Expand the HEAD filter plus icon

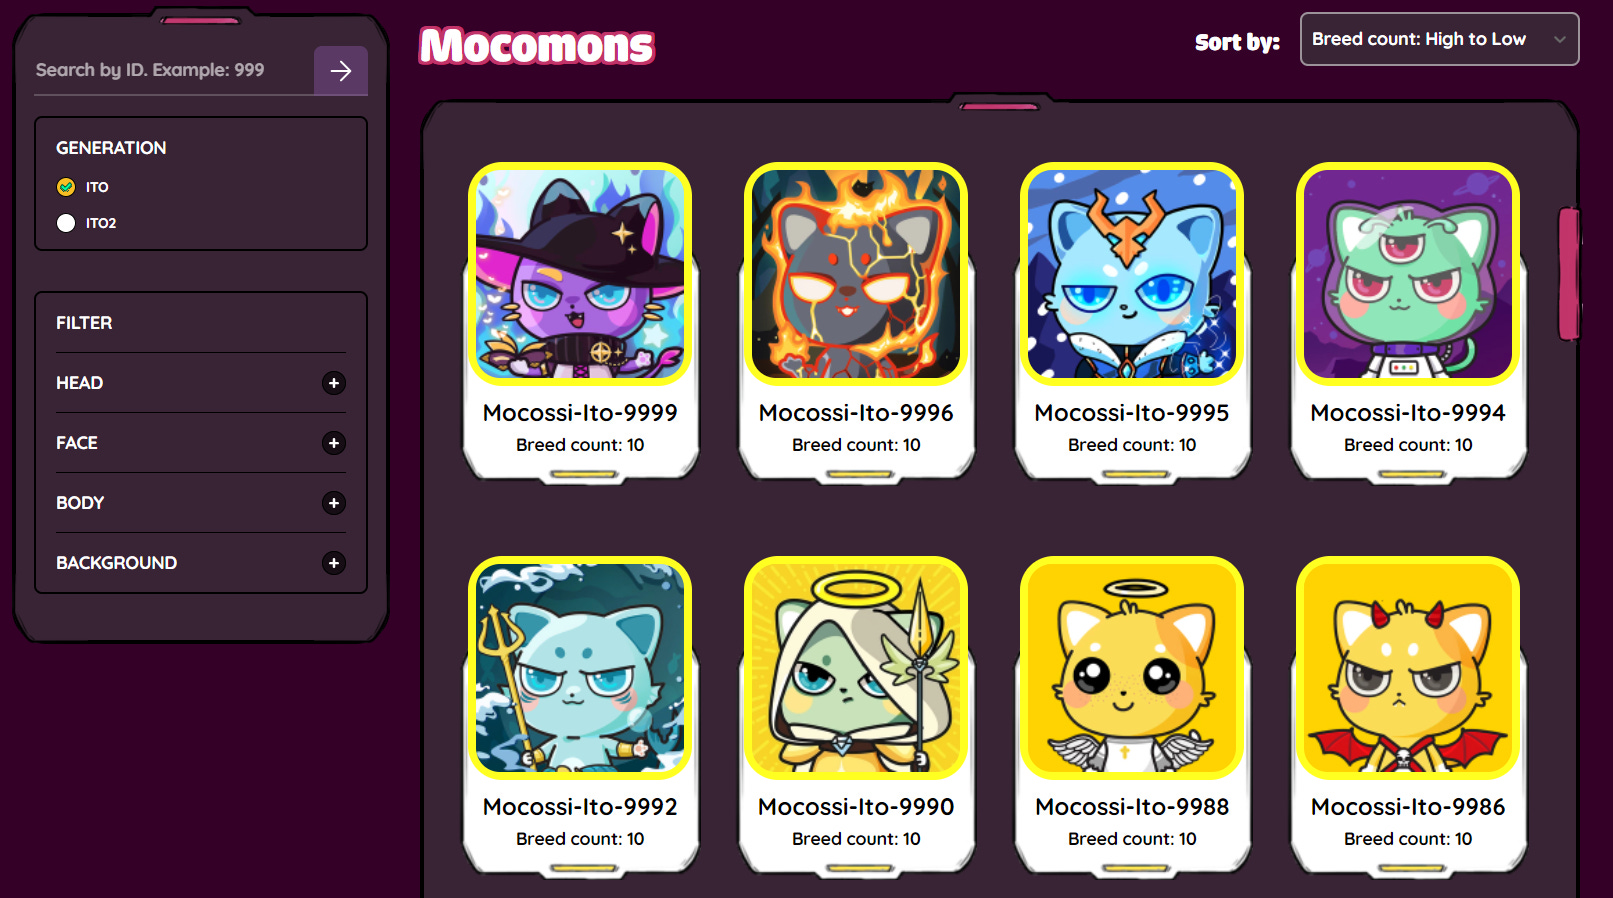[334, 383]
